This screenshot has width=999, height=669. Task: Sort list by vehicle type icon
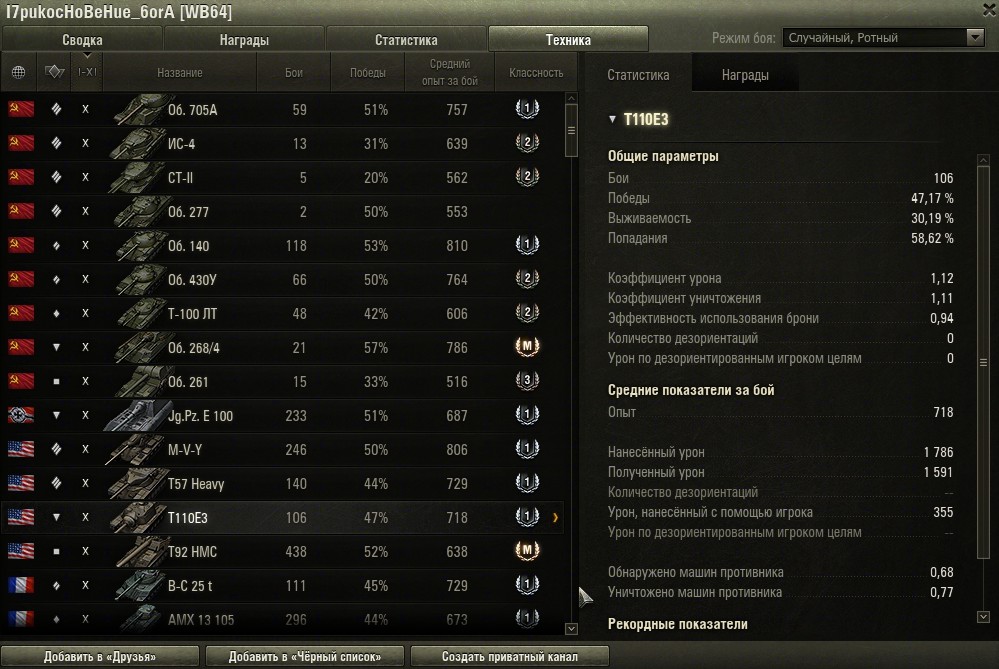pyautogui.click(x=55, y=72)
